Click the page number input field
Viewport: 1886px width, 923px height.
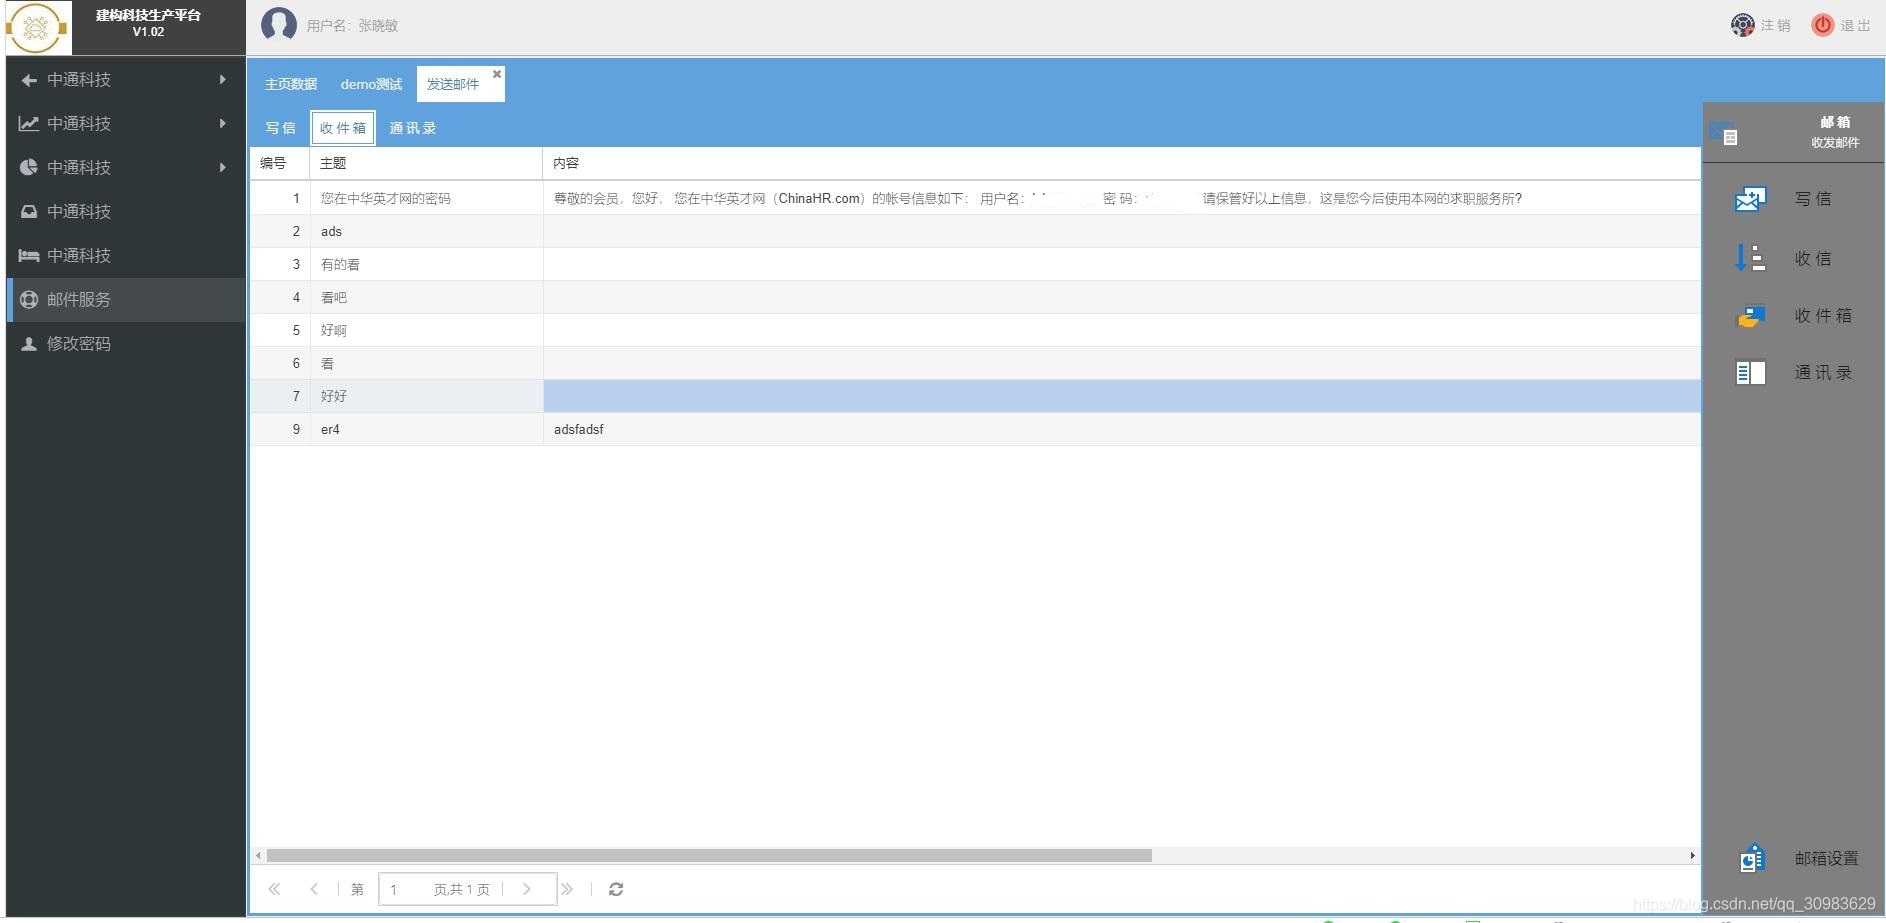407,889
